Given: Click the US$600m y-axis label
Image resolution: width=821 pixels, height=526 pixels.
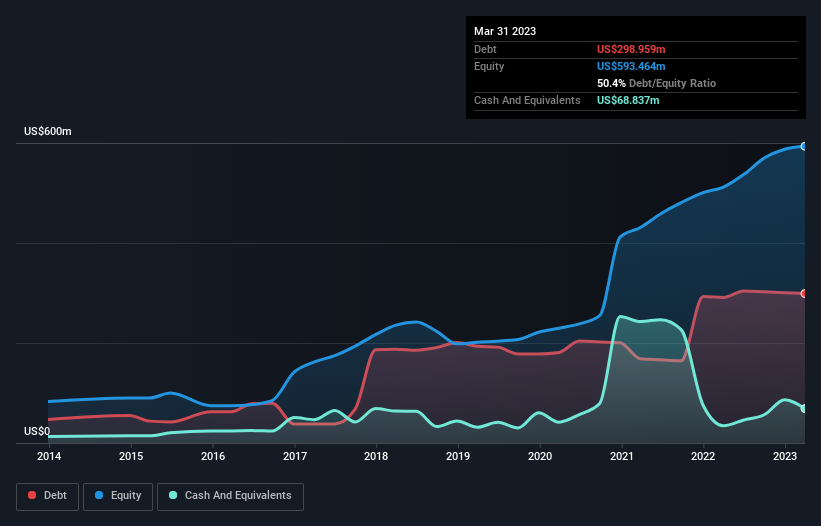Looking at the screenshot, I should 48,131.
